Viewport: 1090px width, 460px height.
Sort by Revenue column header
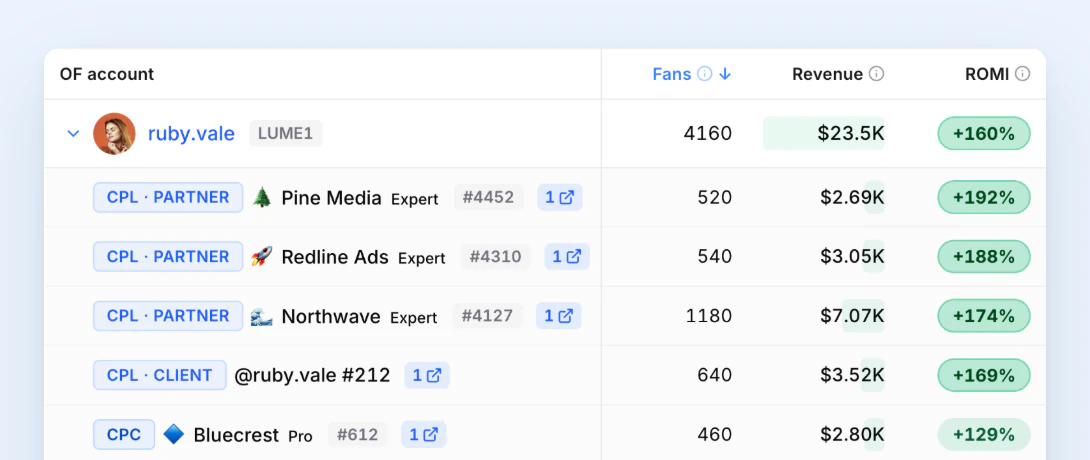pyautogui.click(x=827, y=74)
